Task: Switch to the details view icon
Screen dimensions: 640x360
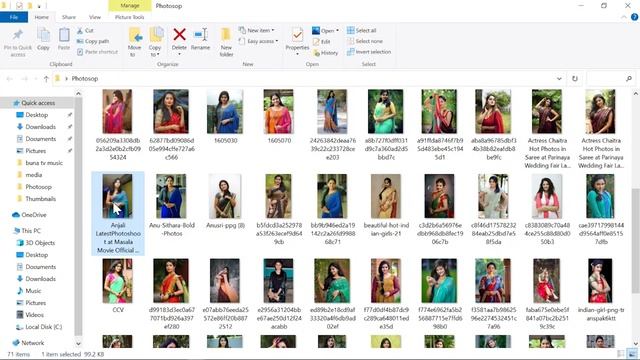Action: (x=621, y=354)
